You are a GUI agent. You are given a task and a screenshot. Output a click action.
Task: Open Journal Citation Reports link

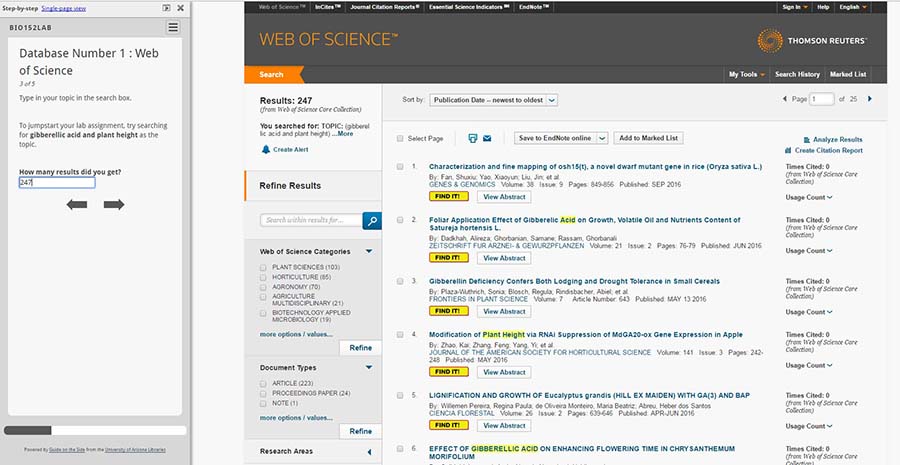pyautogui.click(x=385, y=7)
